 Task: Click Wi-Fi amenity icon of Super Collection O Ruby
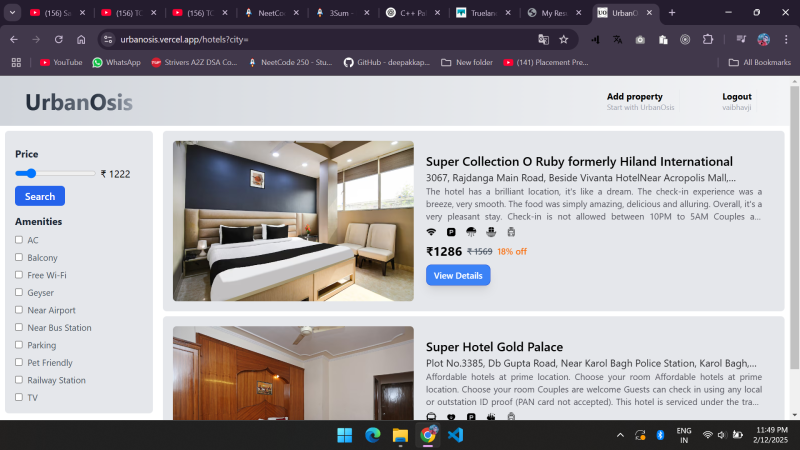pyautogui.click(x=431, y=232)
